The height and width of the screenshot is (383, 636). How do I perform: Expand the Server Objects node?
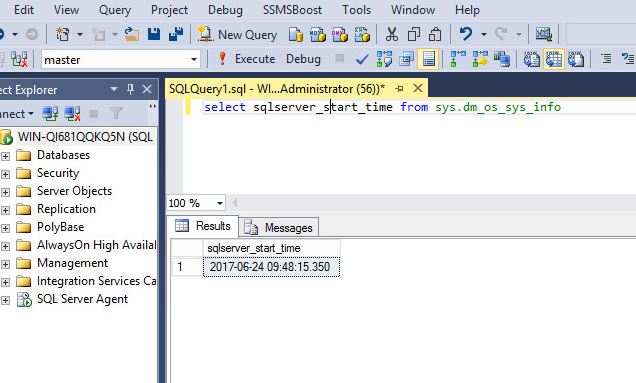[x=5, y=192]
